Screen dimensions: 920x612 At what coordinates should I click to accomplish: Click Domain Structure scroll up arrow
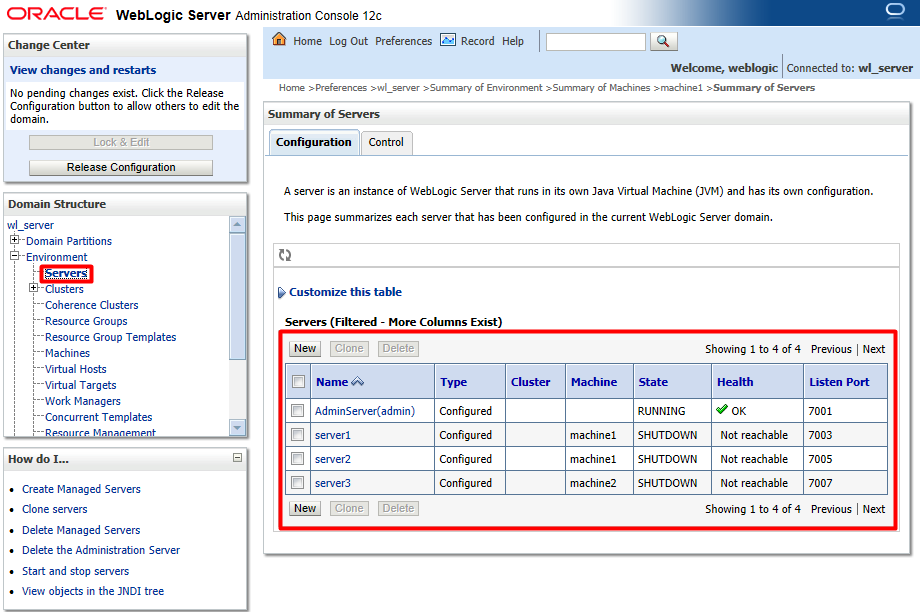tap(237, 224)
